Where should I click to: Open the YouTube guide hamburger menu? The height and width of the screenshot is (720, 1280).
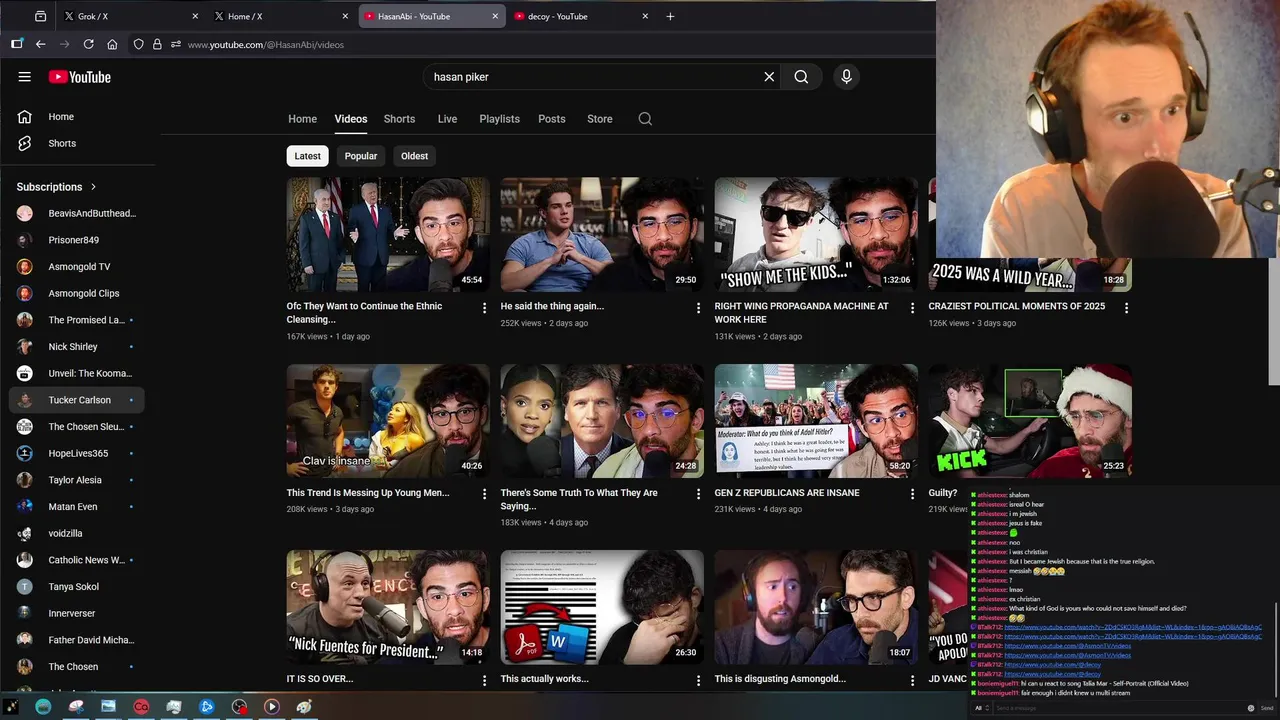click(x=24, y=77)
